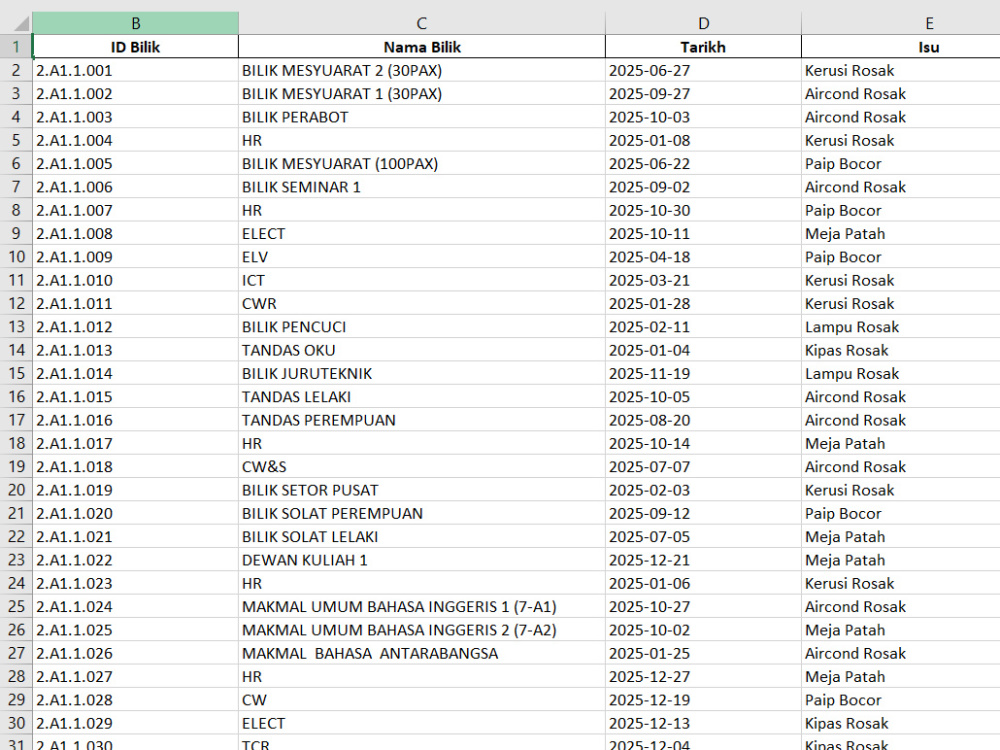
Task: Select cell 'BILIK MESYUARAT 2 (30PAX)'
Action: click(422, 70)
